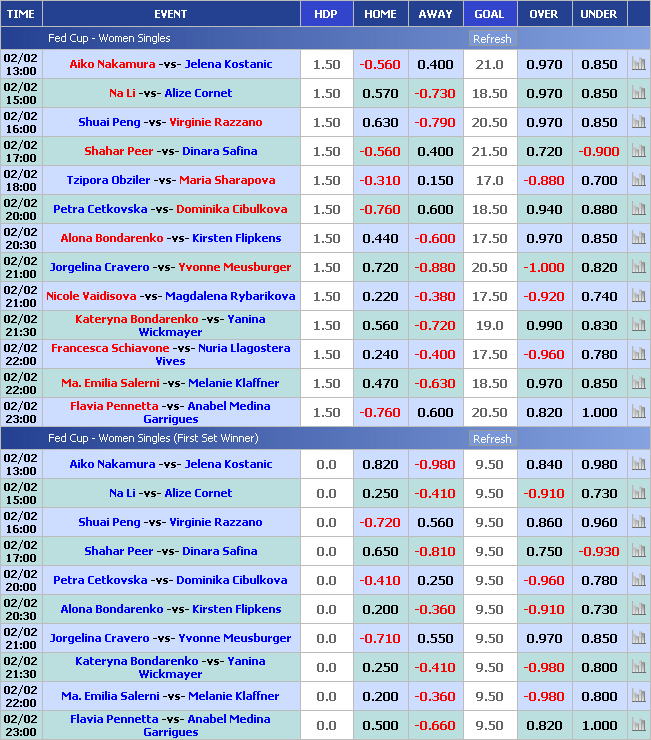Pick home odds 0.240 for Francesca Schiavone
Image resolution: width=651 pixels, height=740 pixels.
380,354
